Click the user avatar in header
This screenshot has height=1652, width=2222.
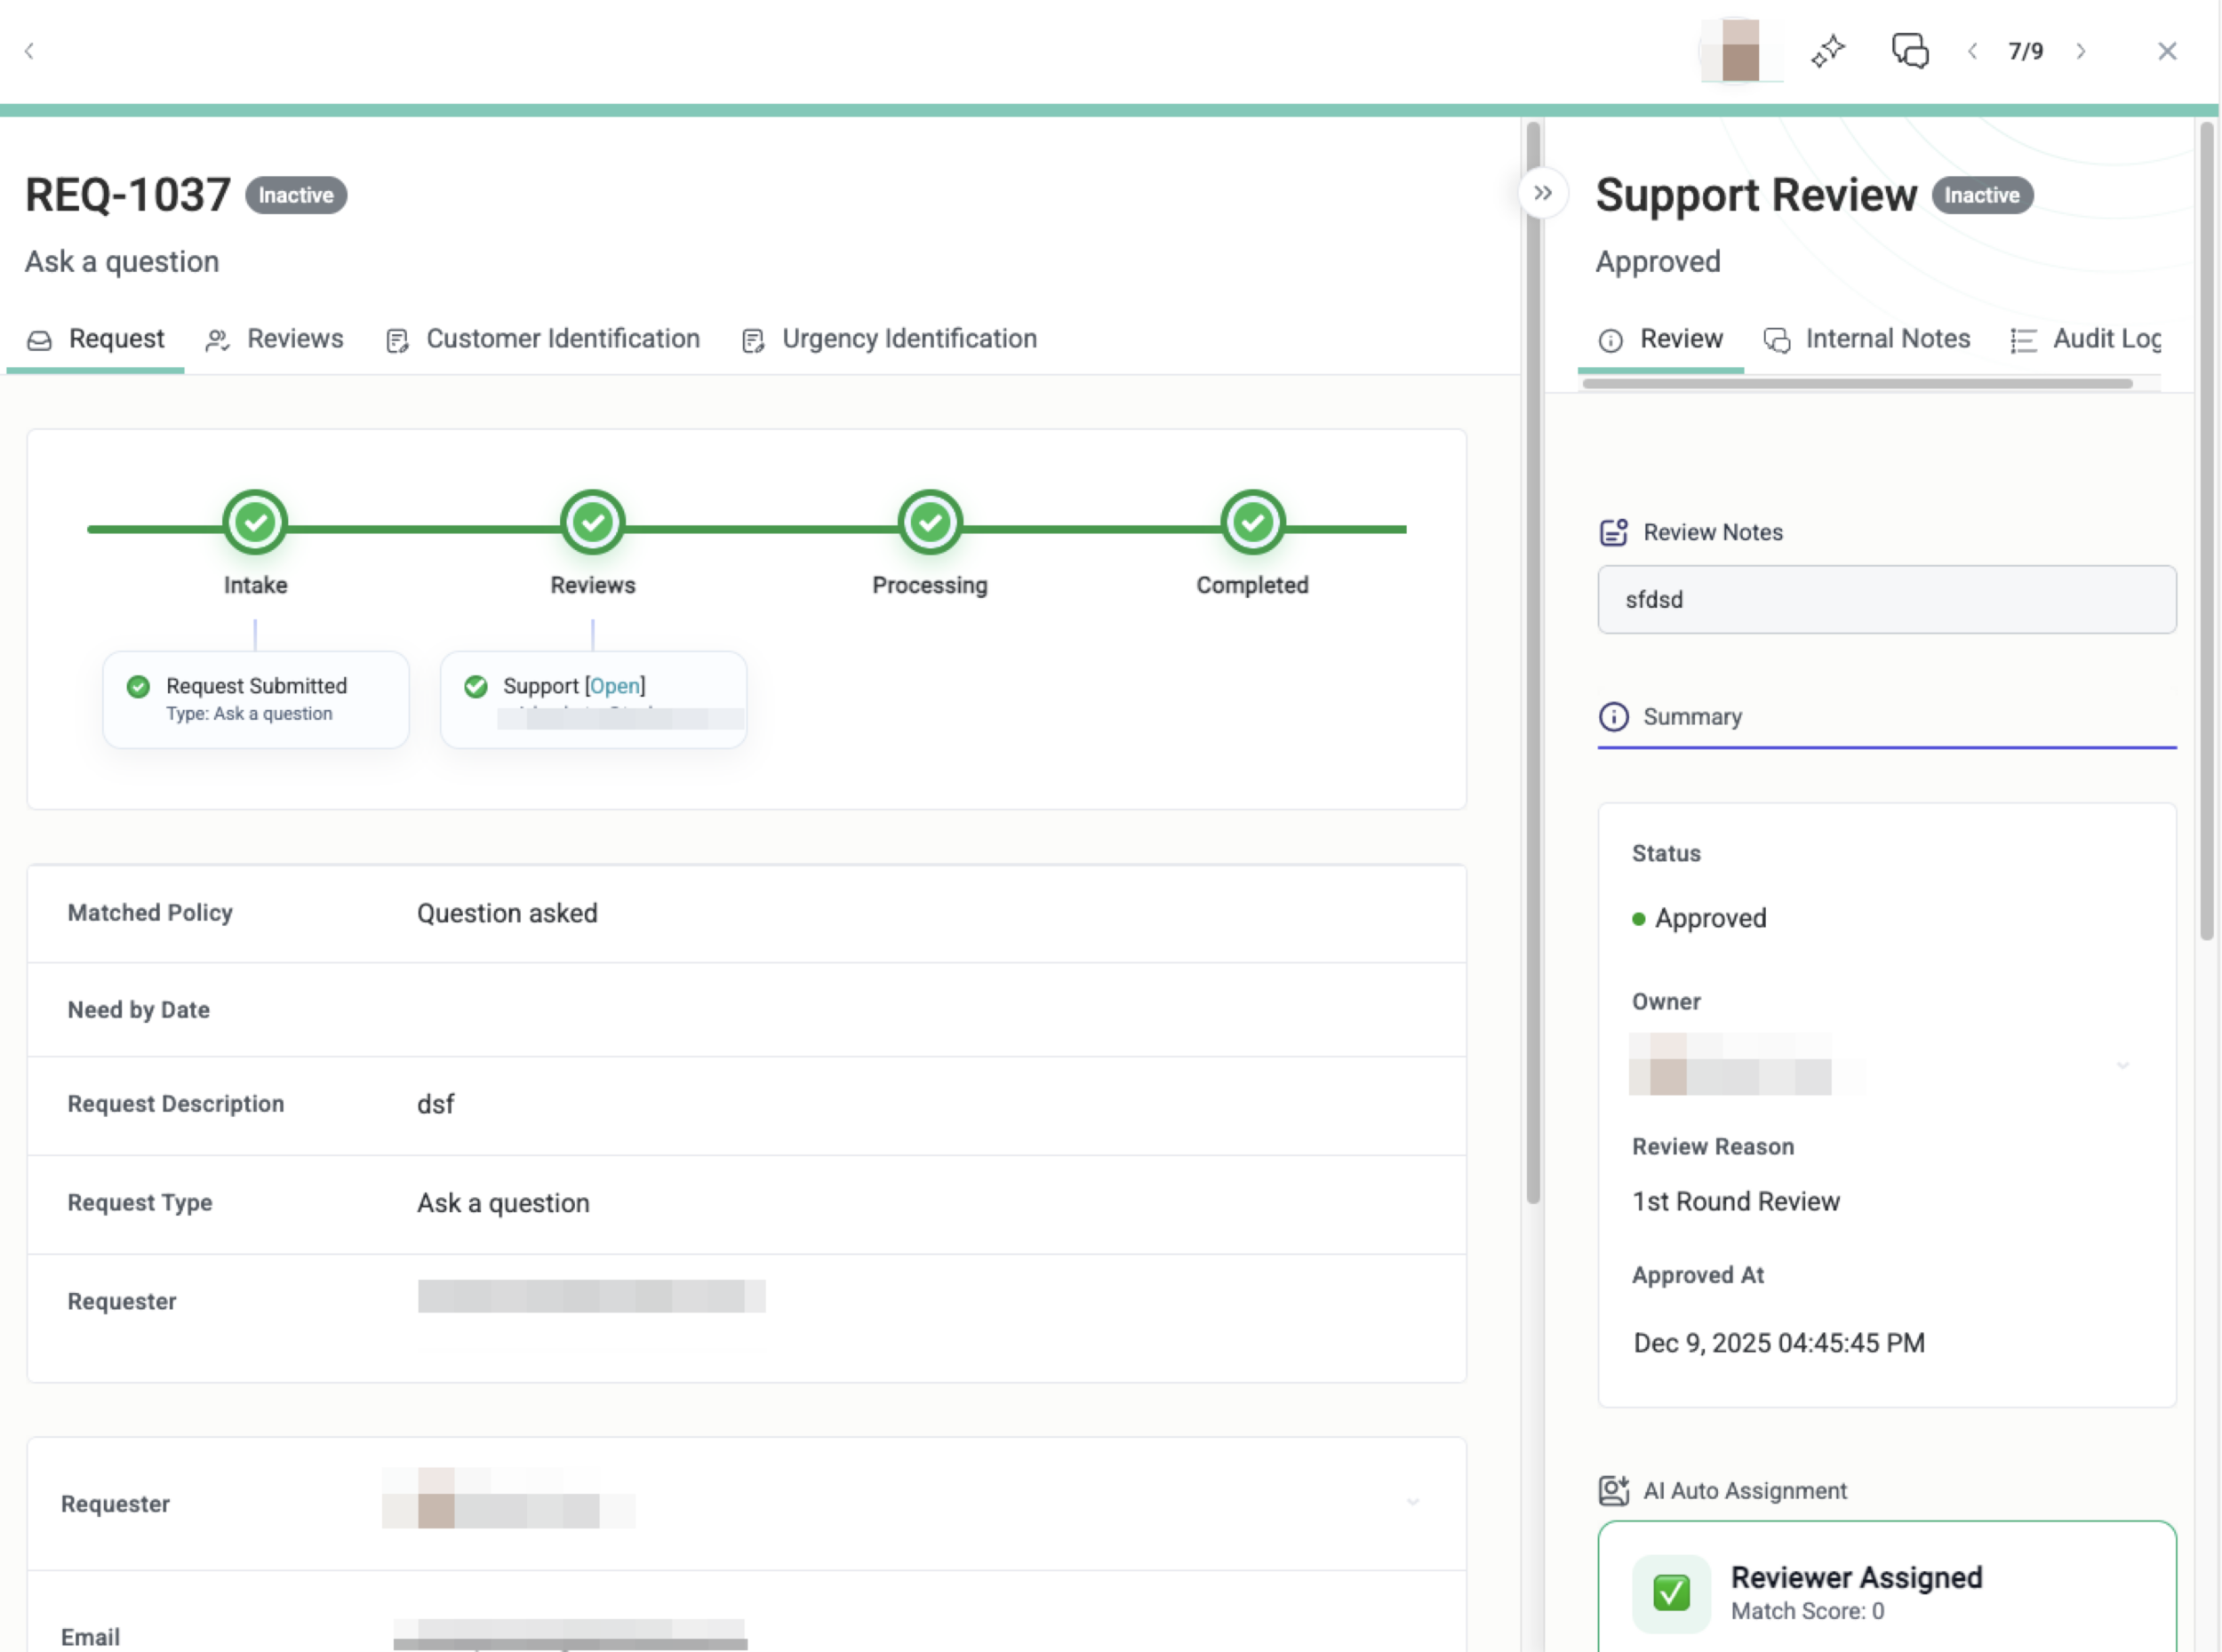[x=1740, y=51]
